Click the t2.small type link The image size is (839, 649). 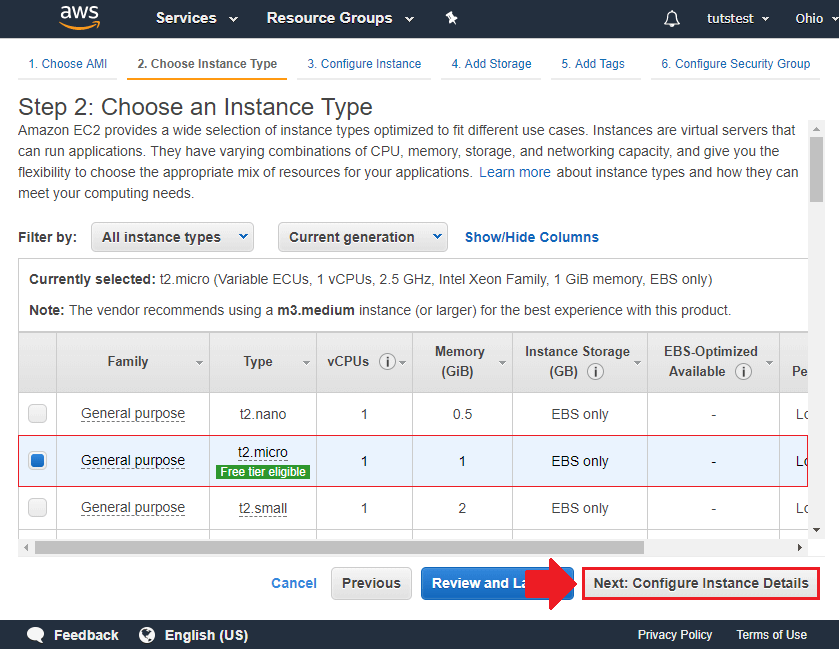point(263,508)
